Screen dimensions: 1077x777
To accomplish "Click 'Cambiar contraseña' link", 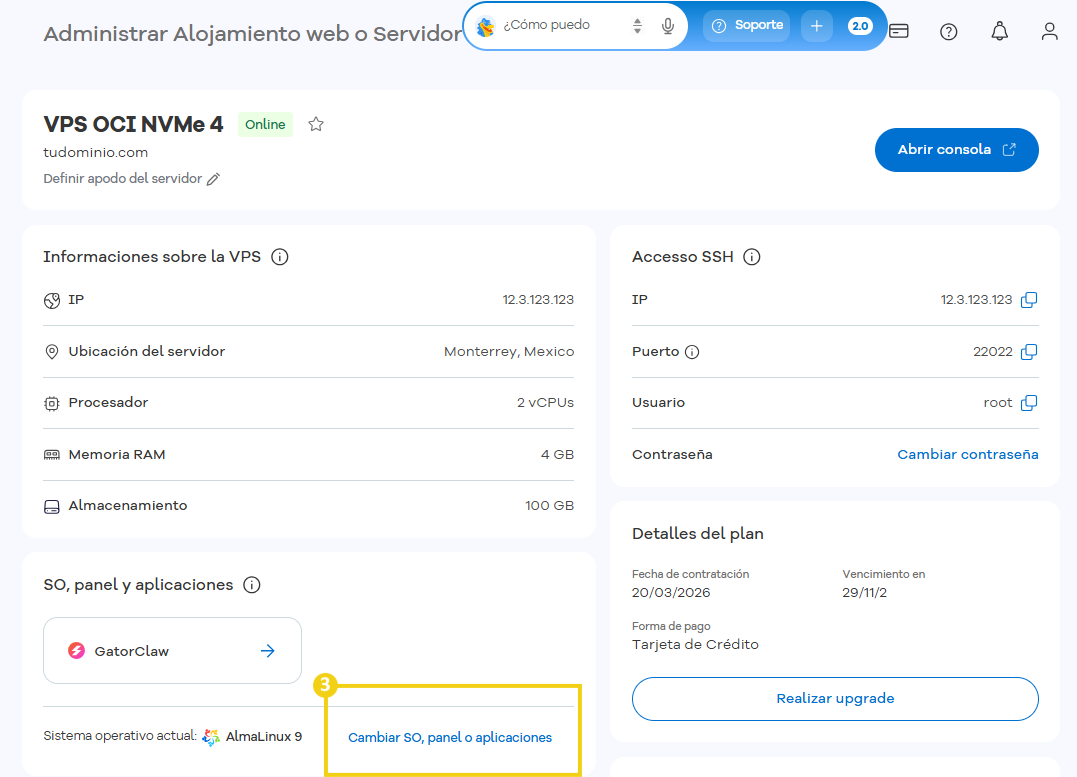I will click(x=968, y=454).
